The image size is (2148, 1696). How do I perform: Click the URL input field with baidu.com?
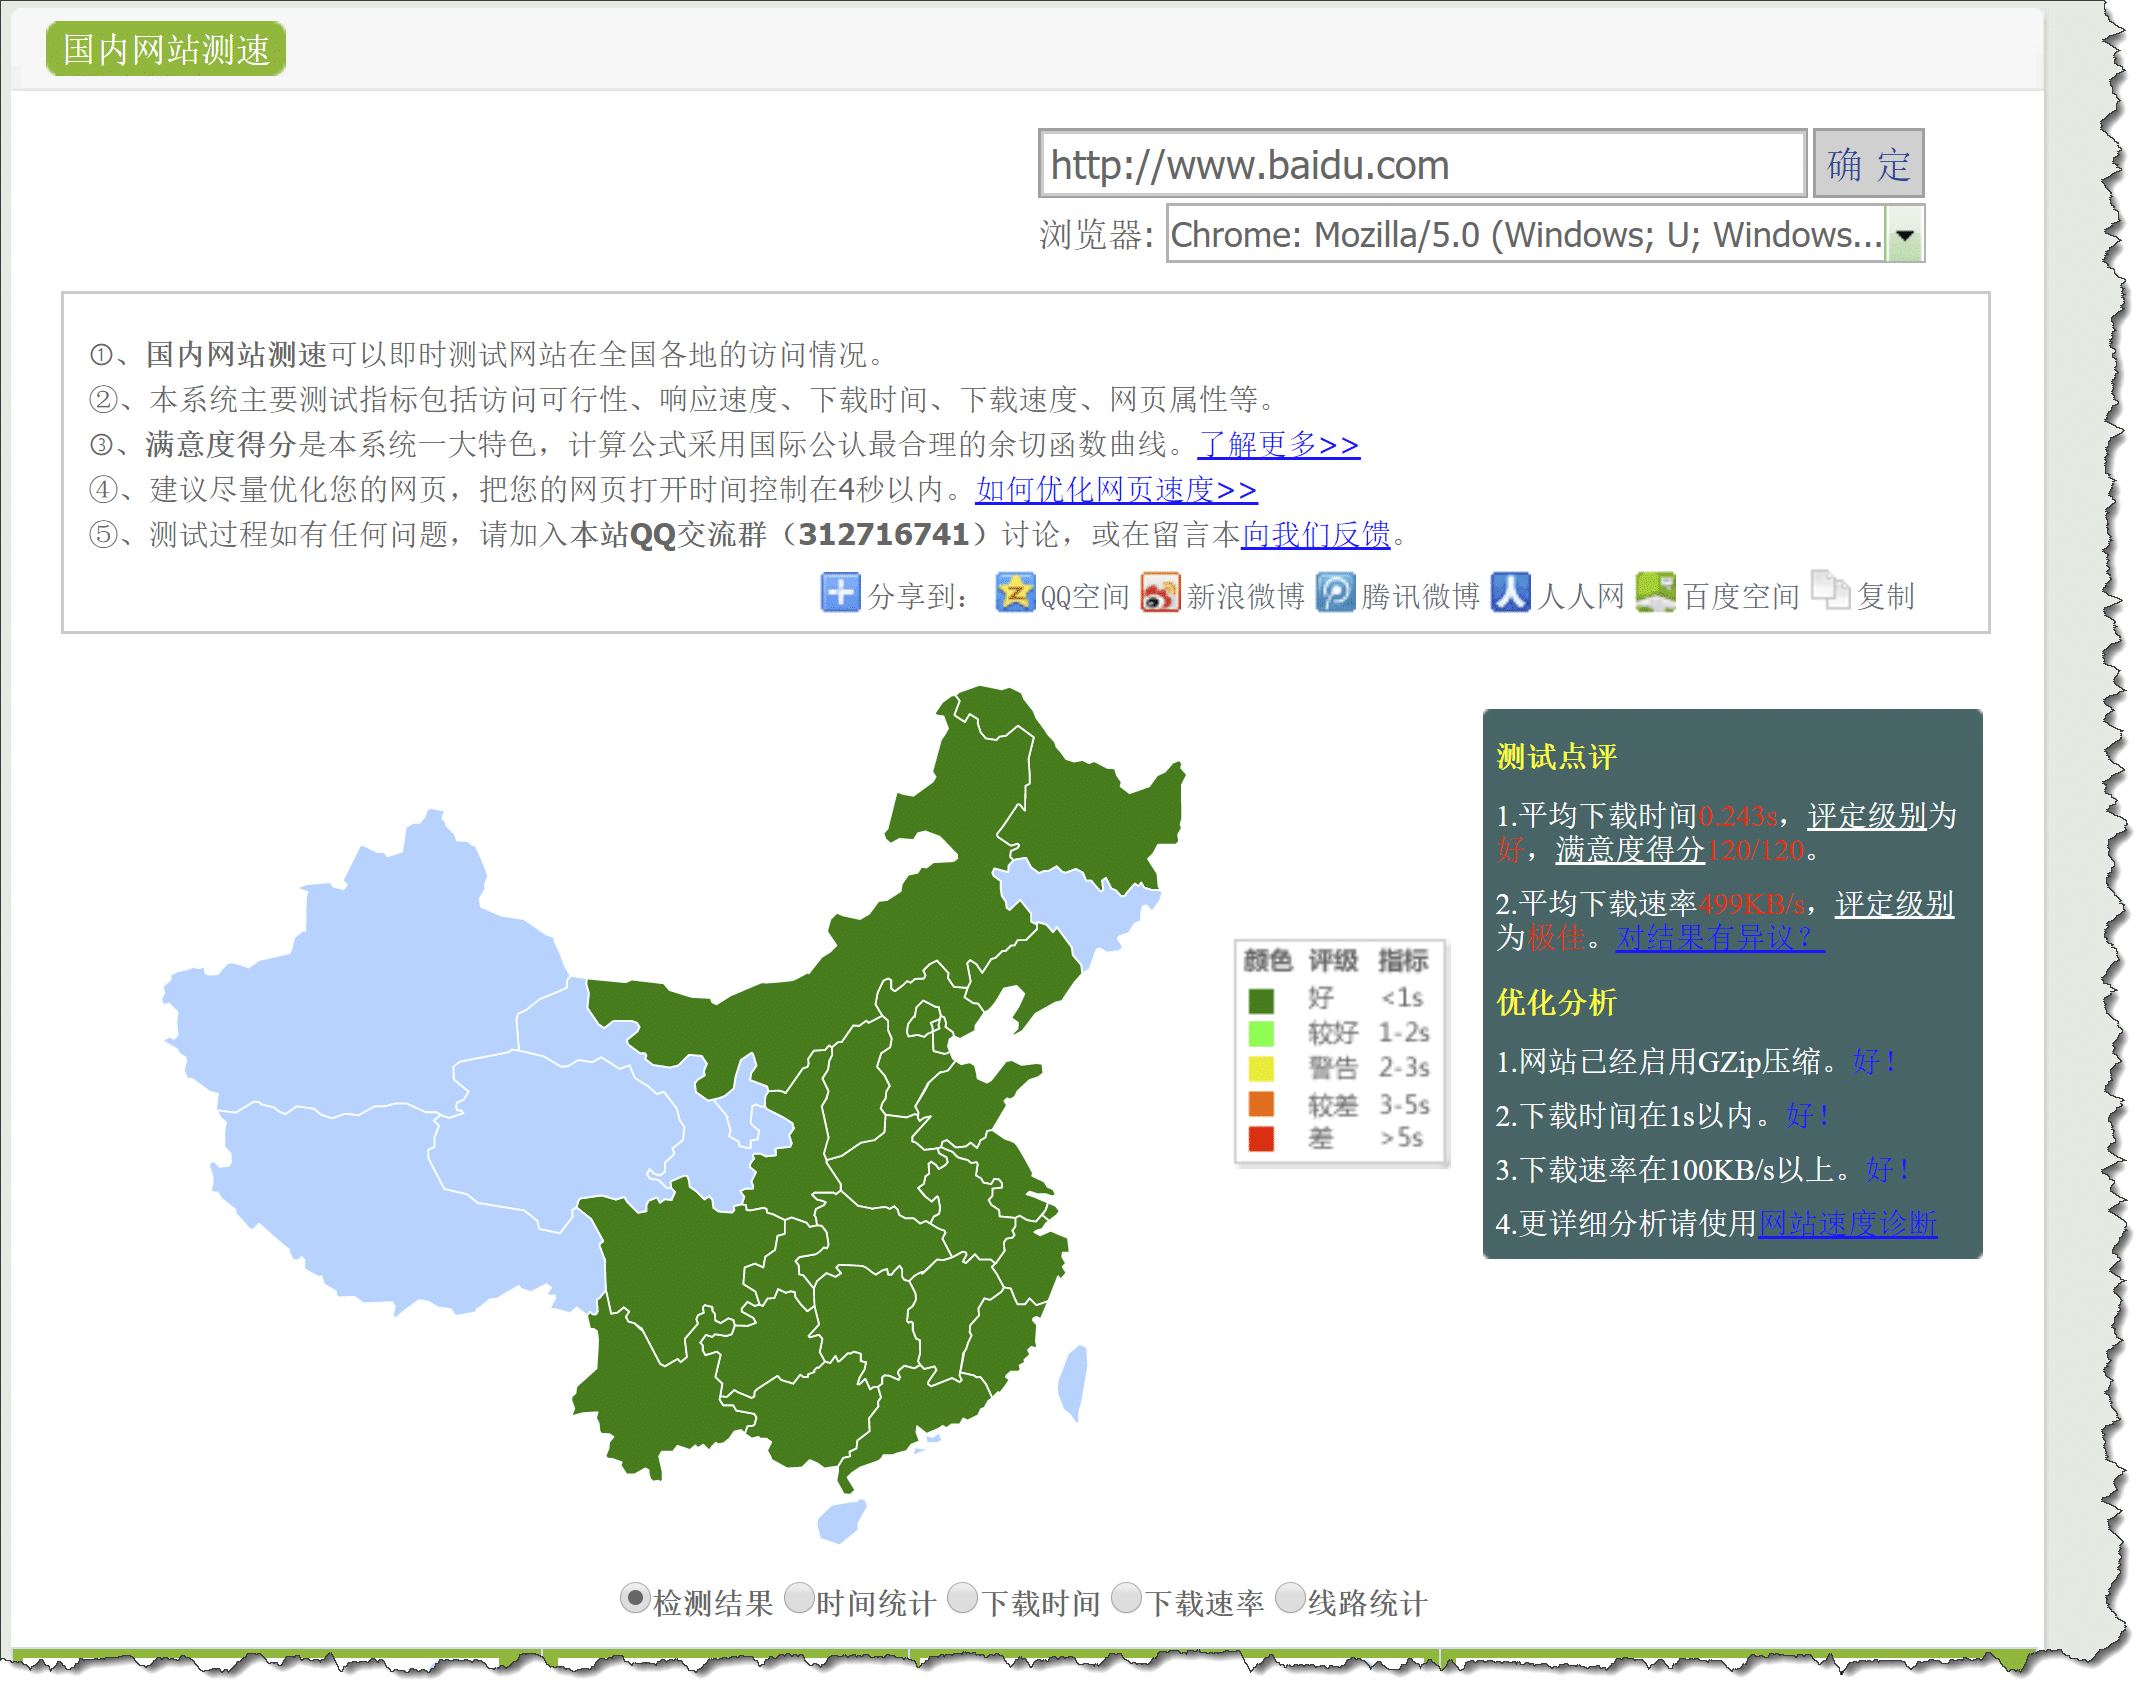coord(1421,165)
